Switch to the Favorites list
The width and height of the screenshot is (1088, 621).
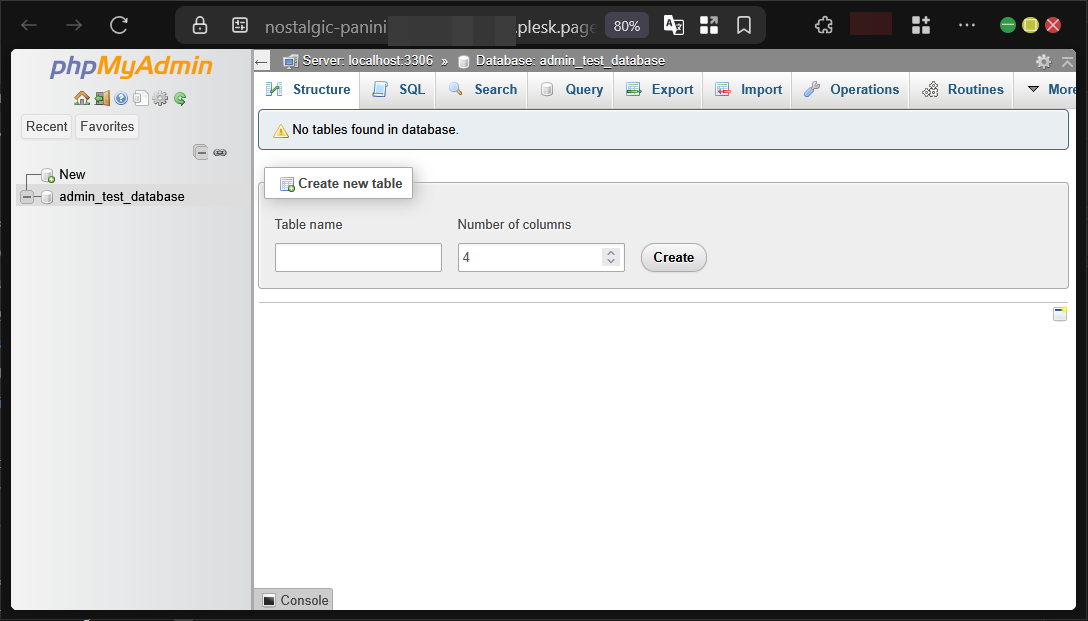pyautogui.click(x=106, y=127)
